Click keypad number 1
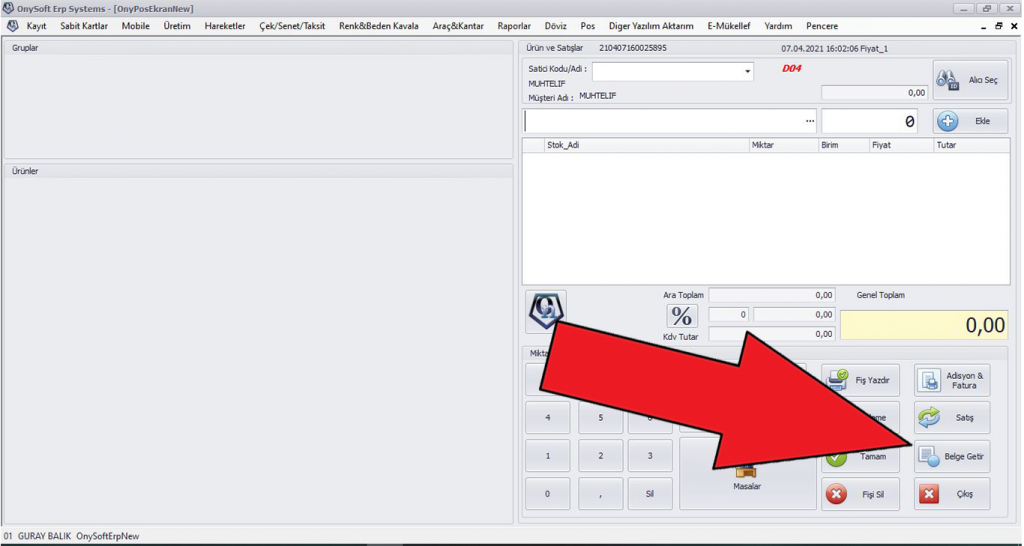The height and width of the screenshot is (546, 1024). (547, 456)
